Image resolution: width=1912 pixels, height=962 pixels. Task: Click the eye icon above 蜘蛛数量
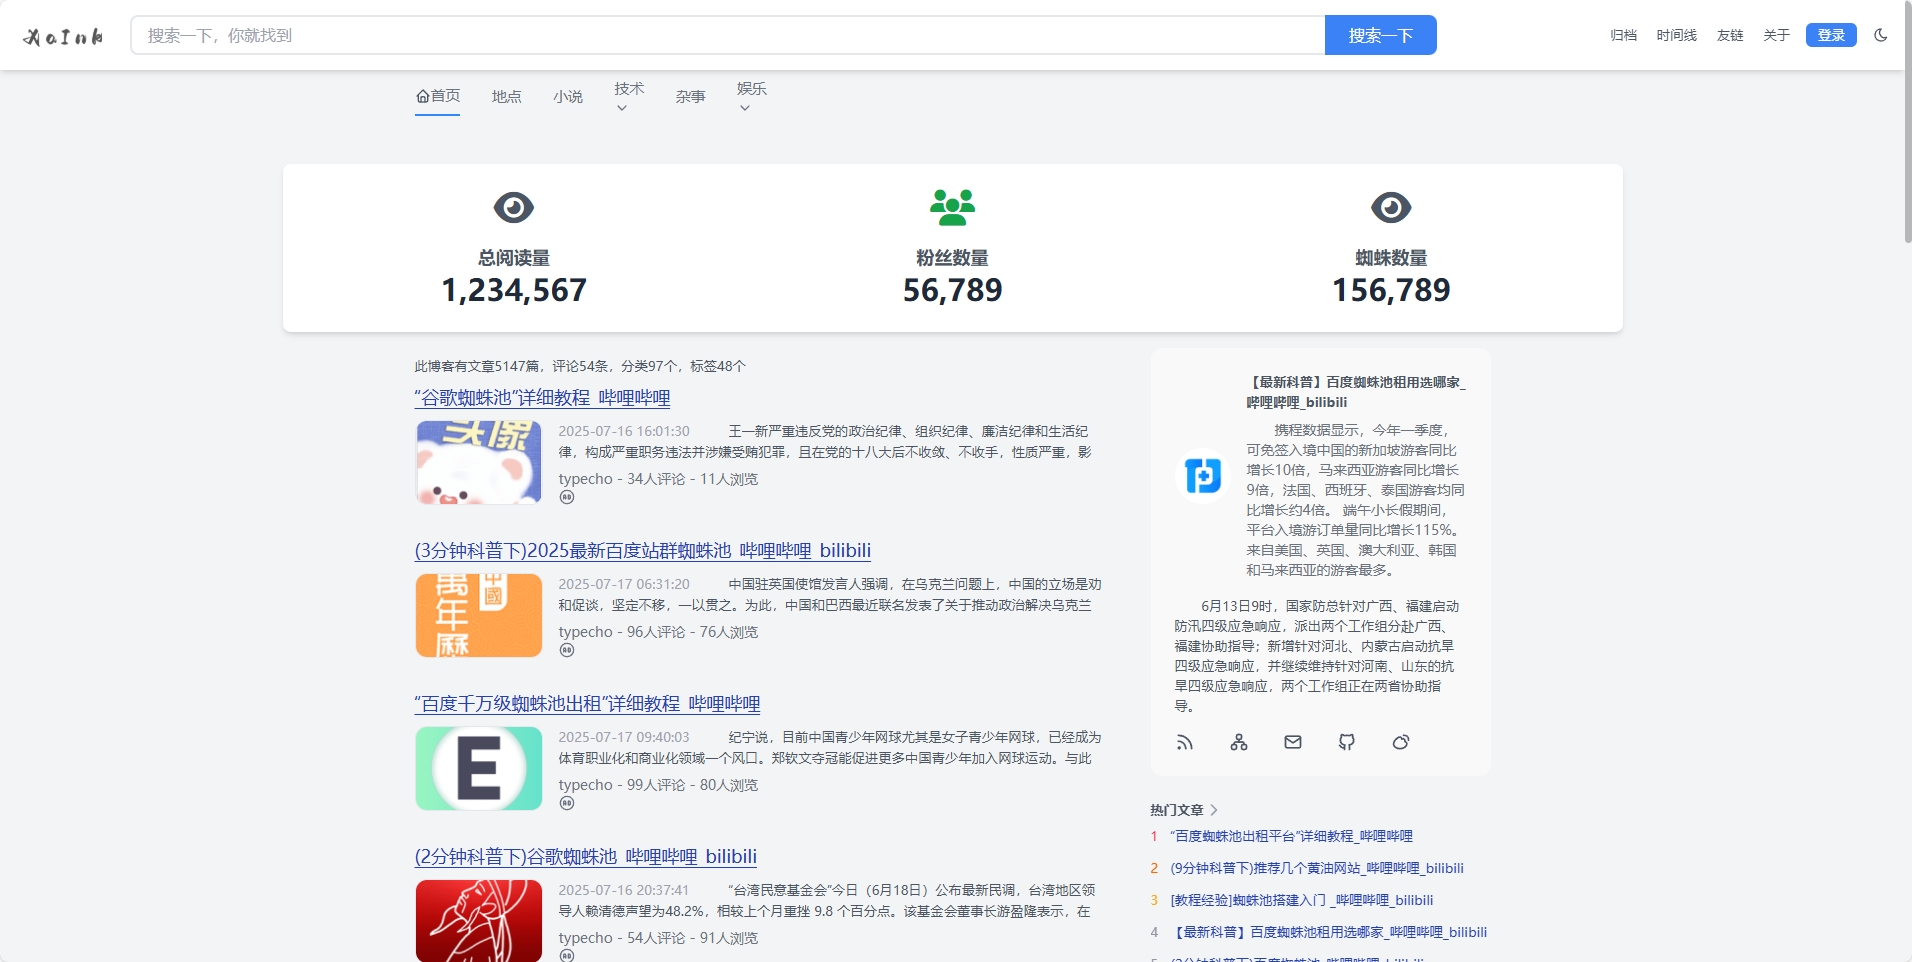1391,208
